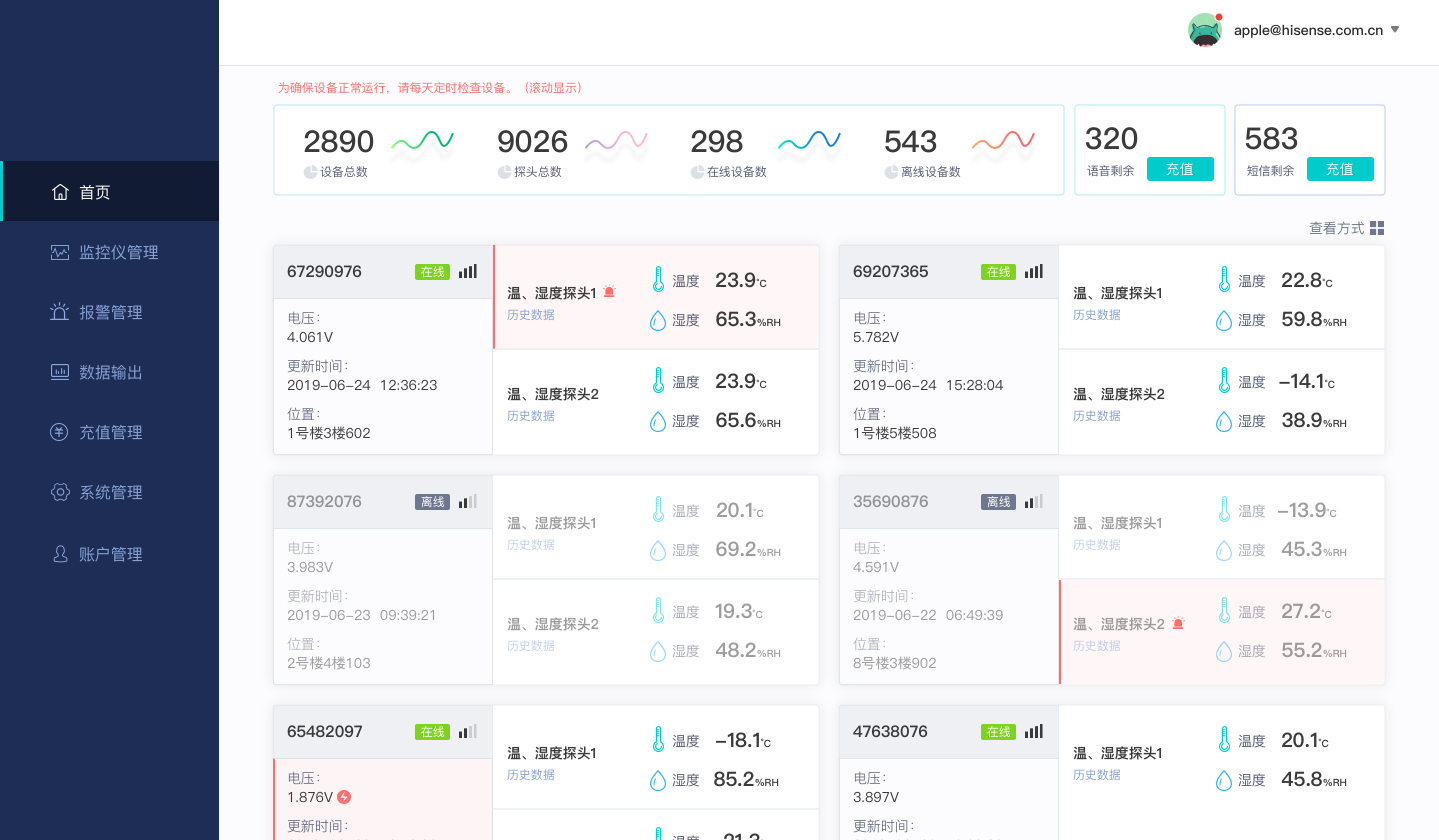The image size is (1439, 840).
Task: Click the 查看方式 grid layout icon
Action: 1377,227
